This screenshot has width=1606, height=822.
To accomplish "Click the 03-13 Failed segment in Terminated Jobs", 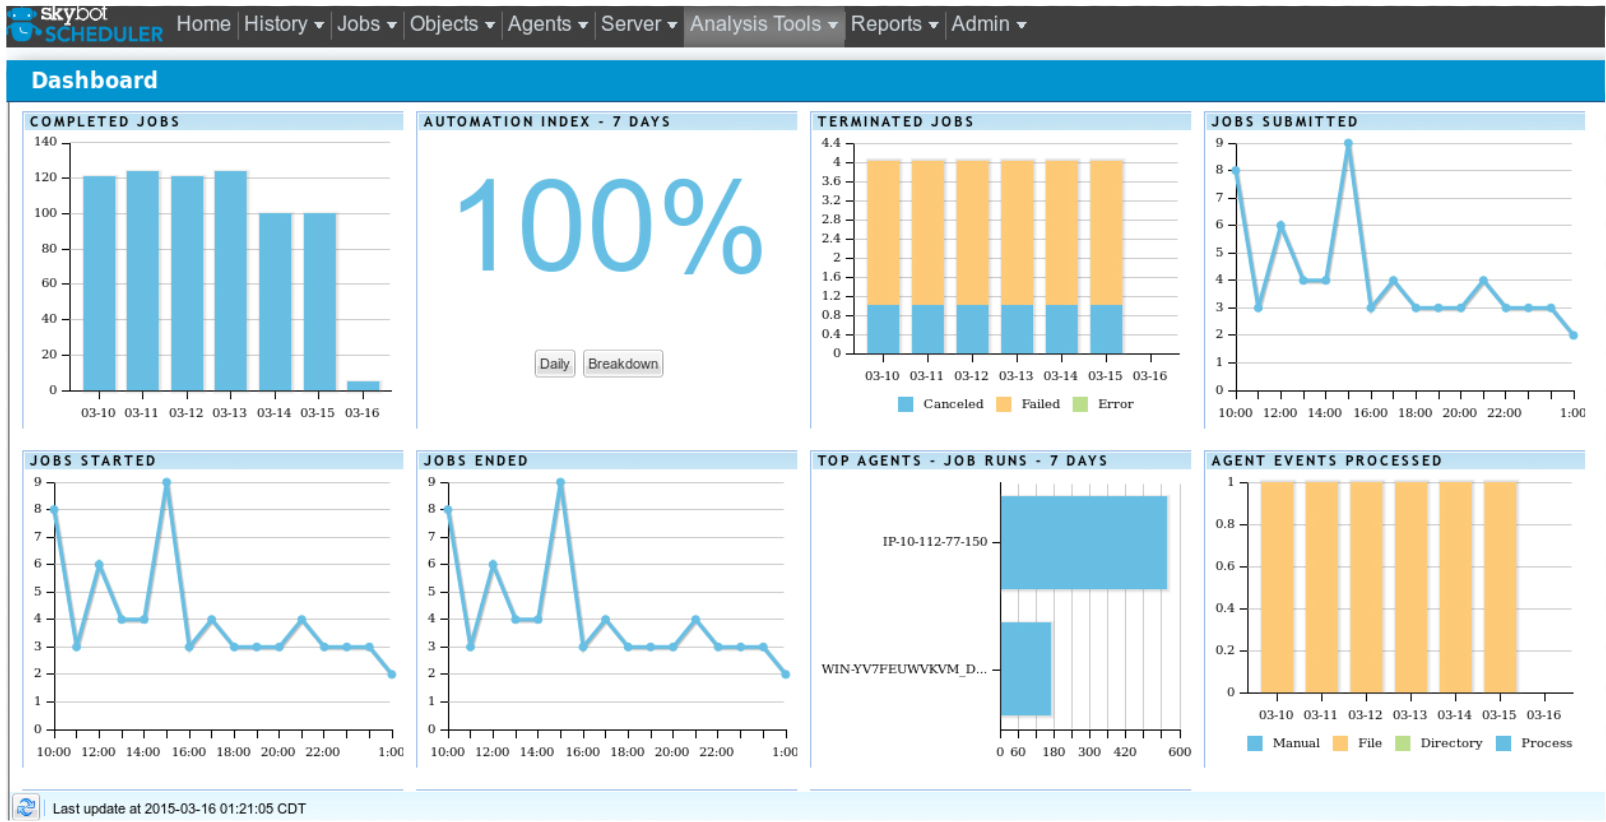I will [x=1017, y=232].
